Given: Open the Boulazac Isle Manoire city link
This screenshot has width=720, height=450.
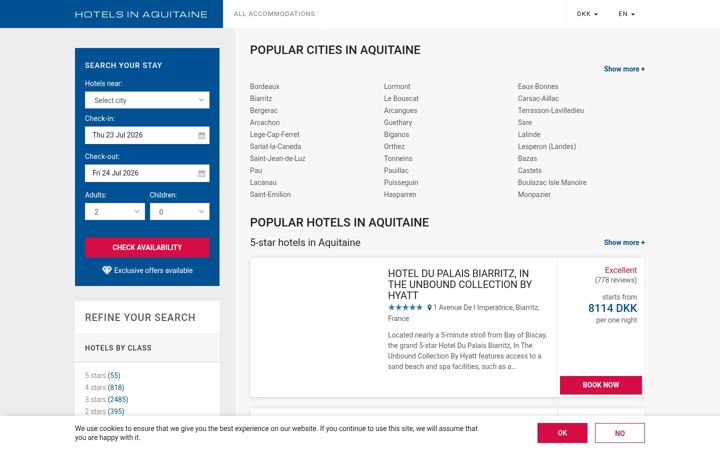Looking at the screenshot, I should (552, 182).
